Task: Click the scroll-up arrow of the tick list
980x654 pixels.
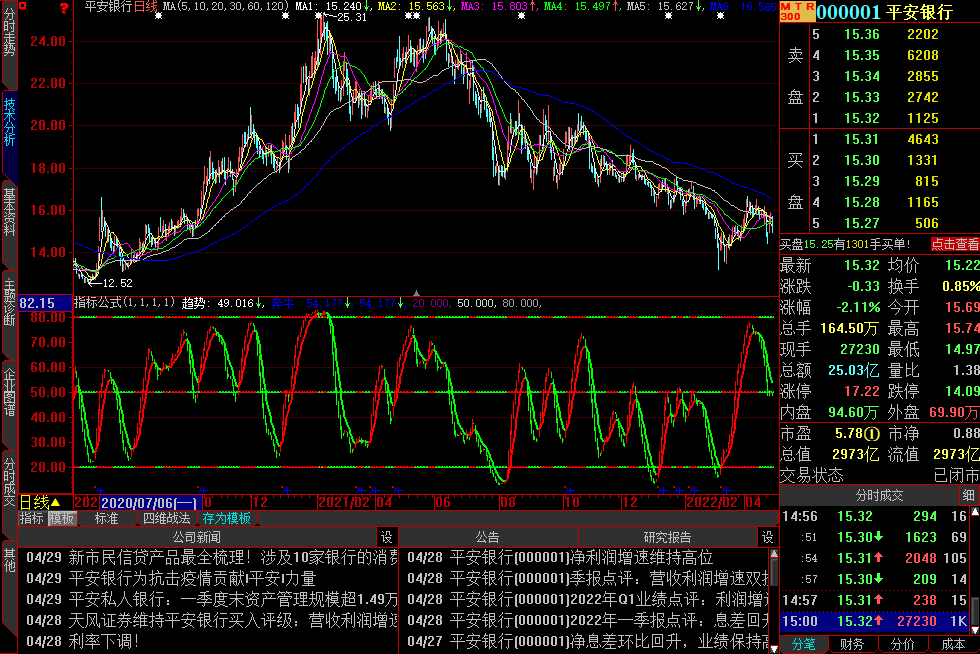Action: pos(974,512)
